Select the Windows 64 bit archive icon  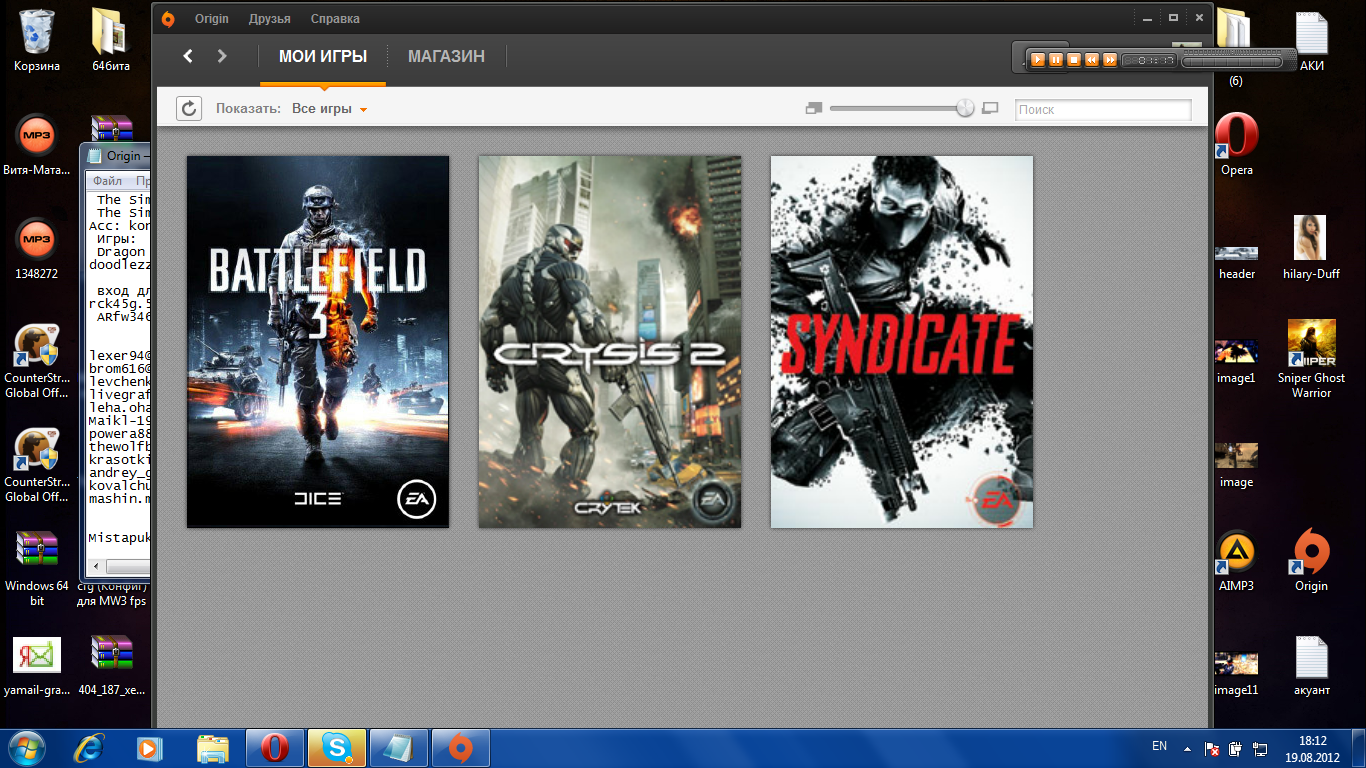tap(37, 566)
